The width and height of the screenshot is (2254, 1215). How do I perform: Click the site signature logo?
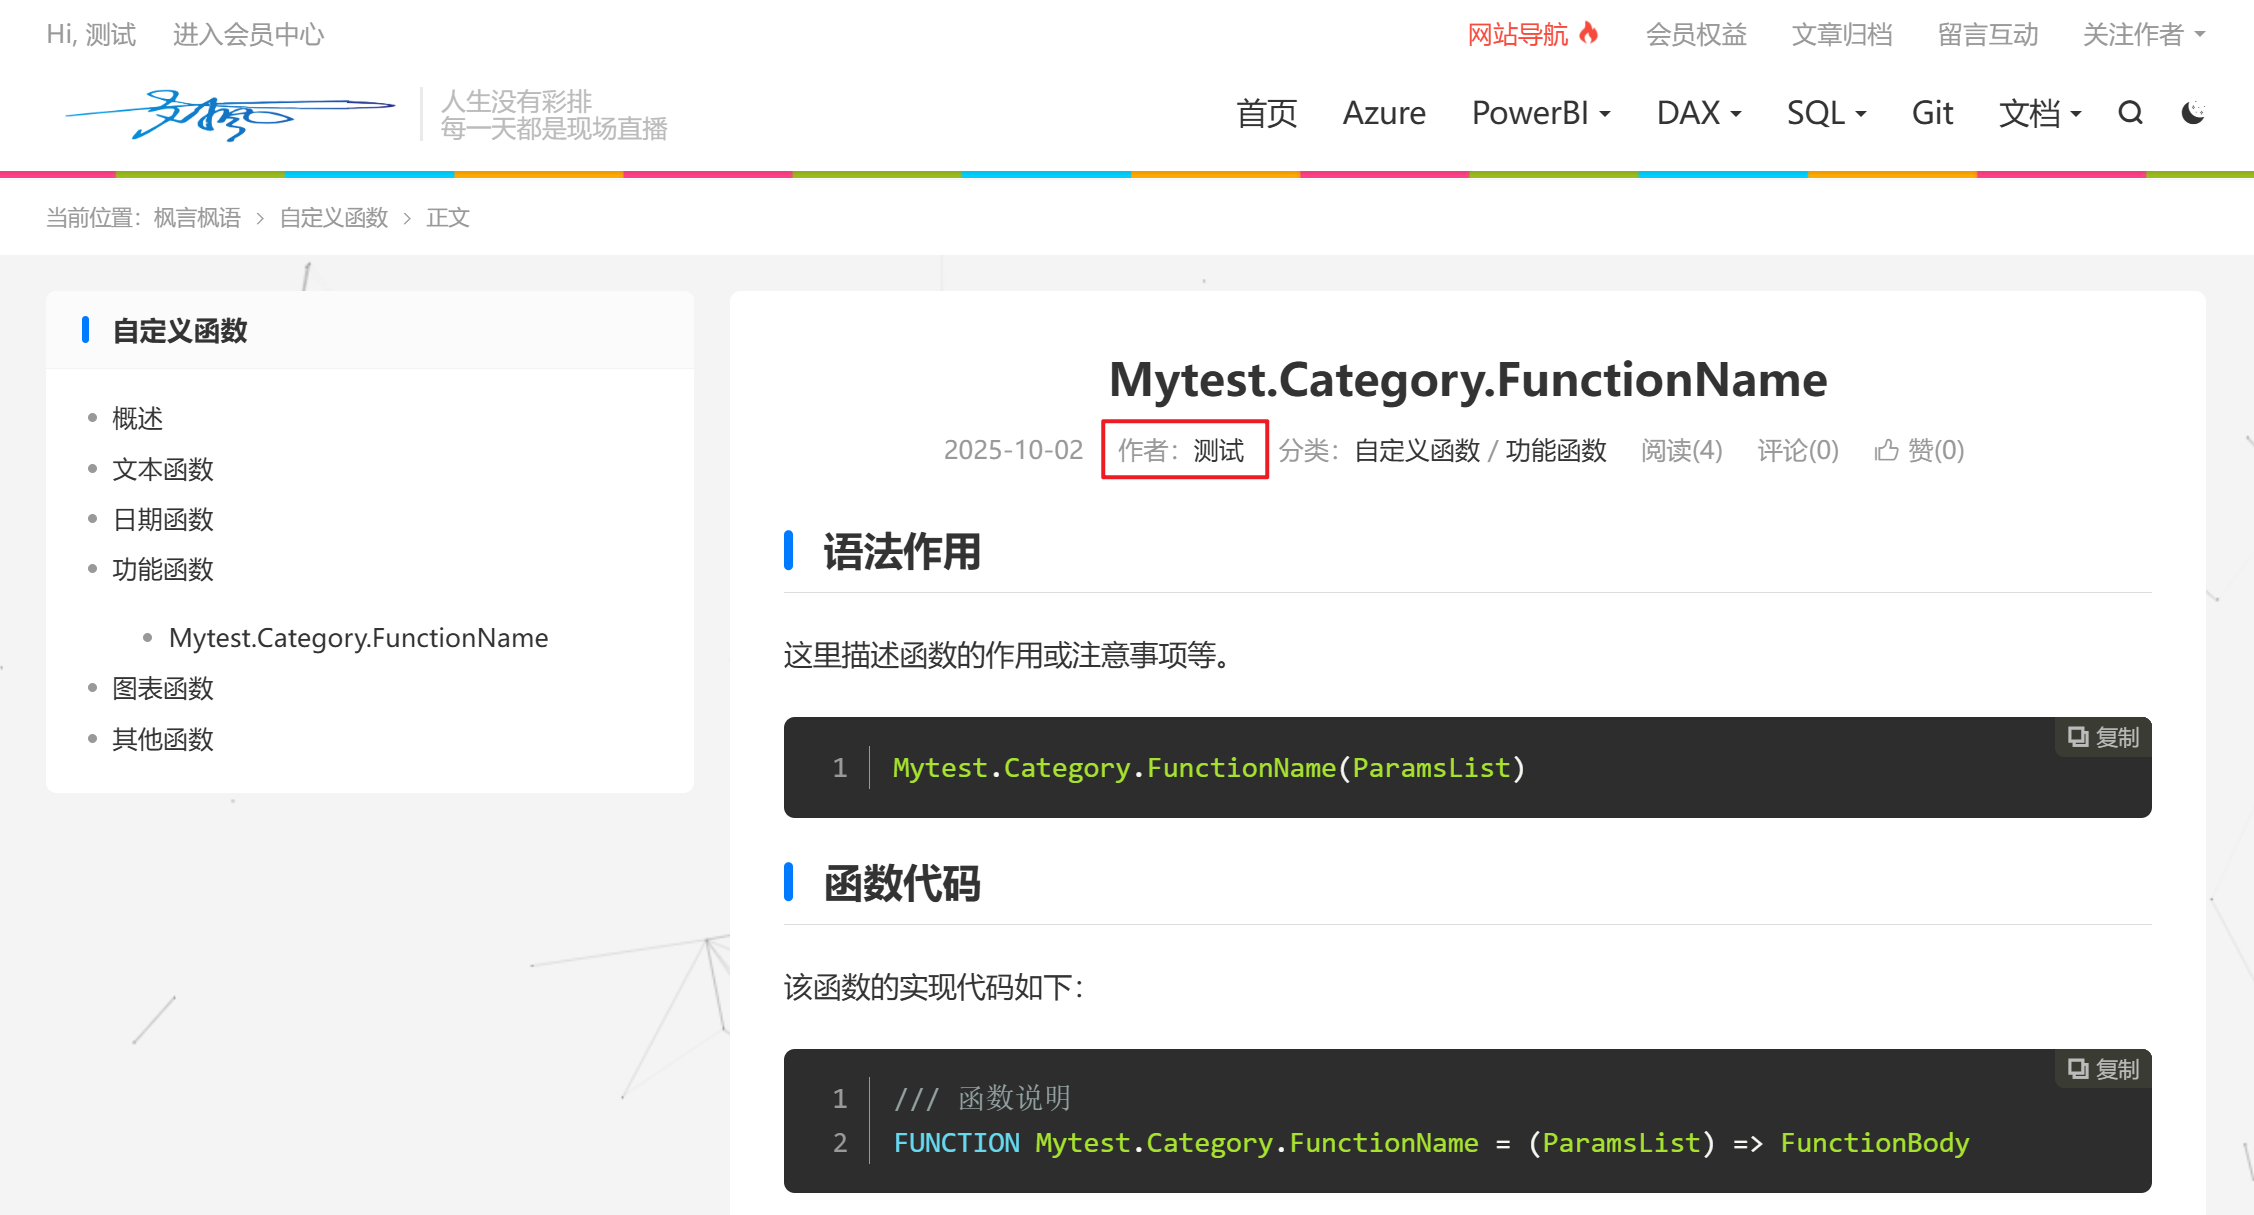pyautogui.click(x=230, y=114)
